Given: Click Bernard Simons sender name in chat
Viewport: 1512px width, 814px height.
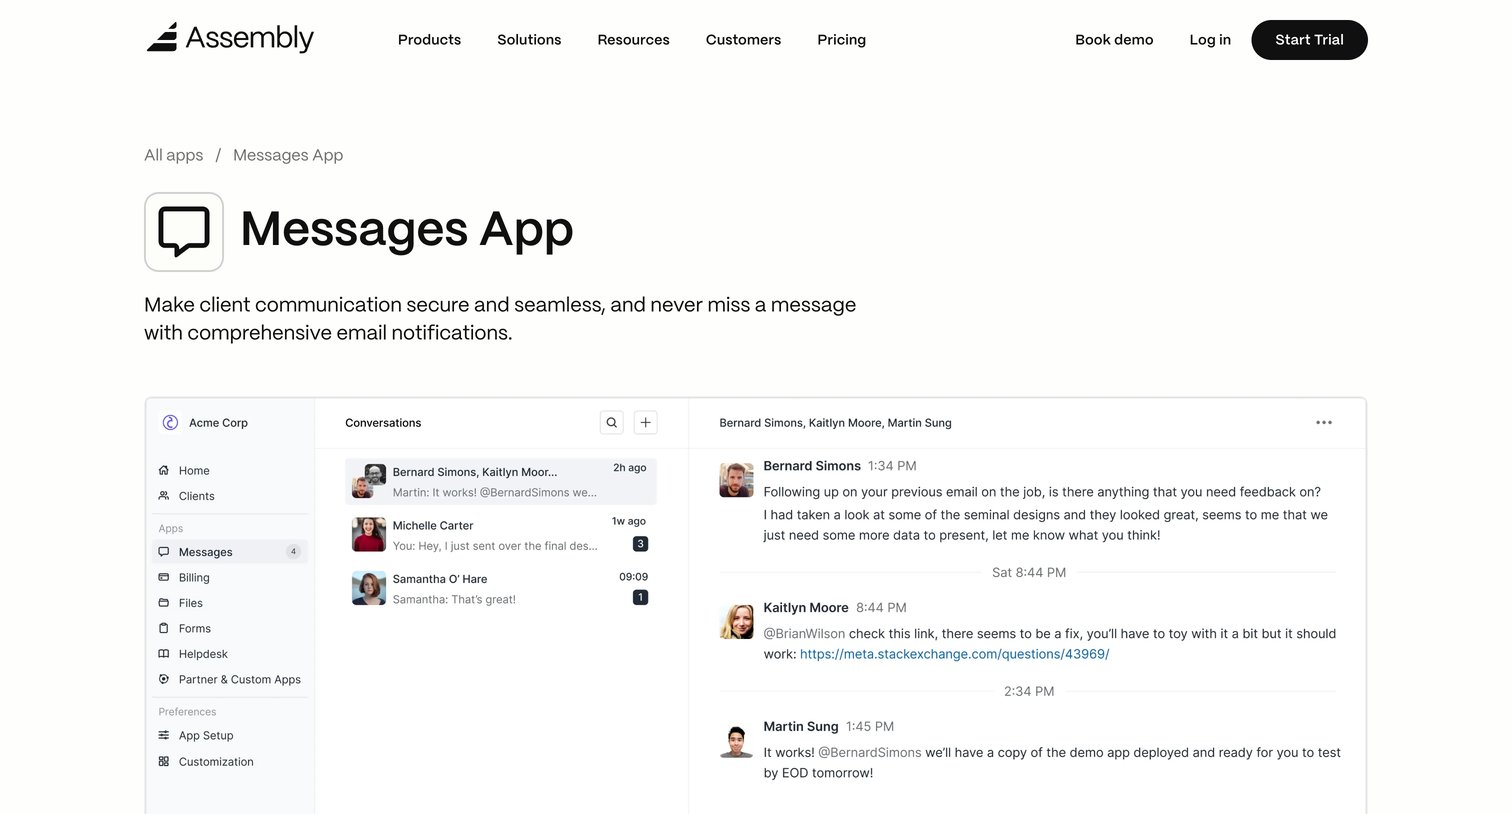Looking at the screenshot, I should tap(812, 466).
